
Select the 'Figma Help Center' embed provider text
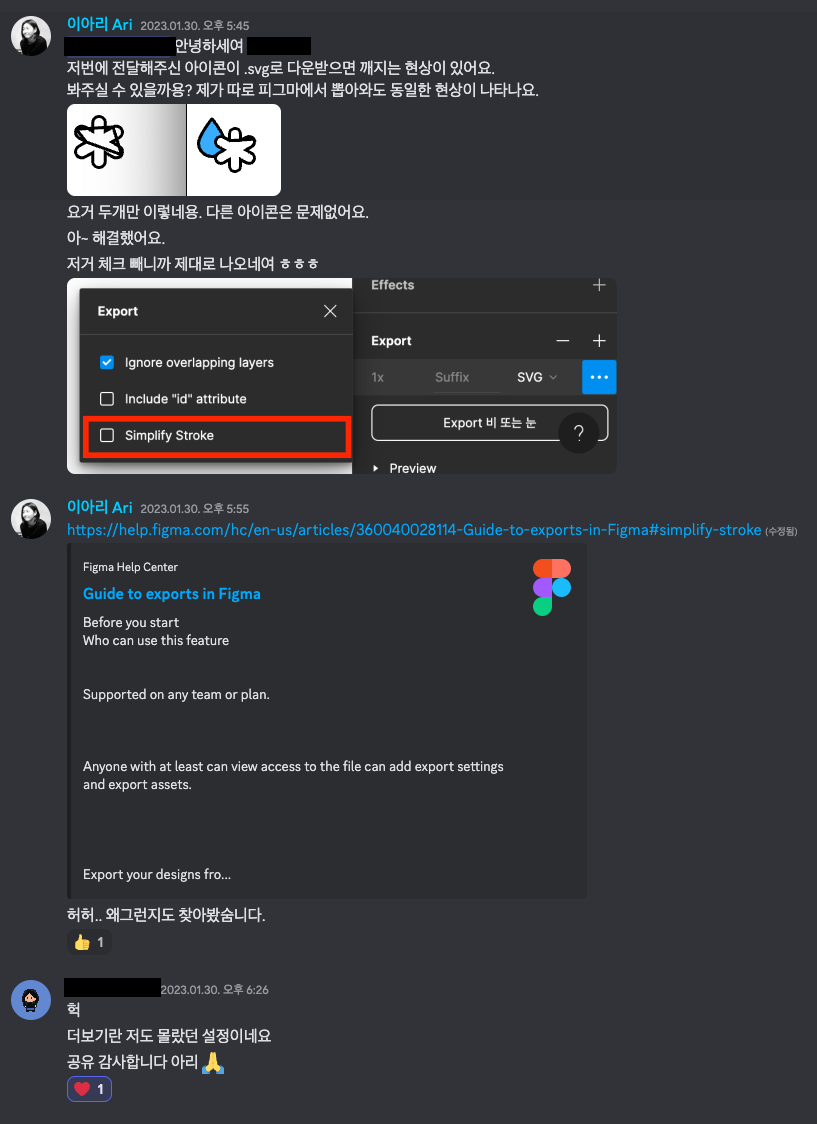(130, 567)
